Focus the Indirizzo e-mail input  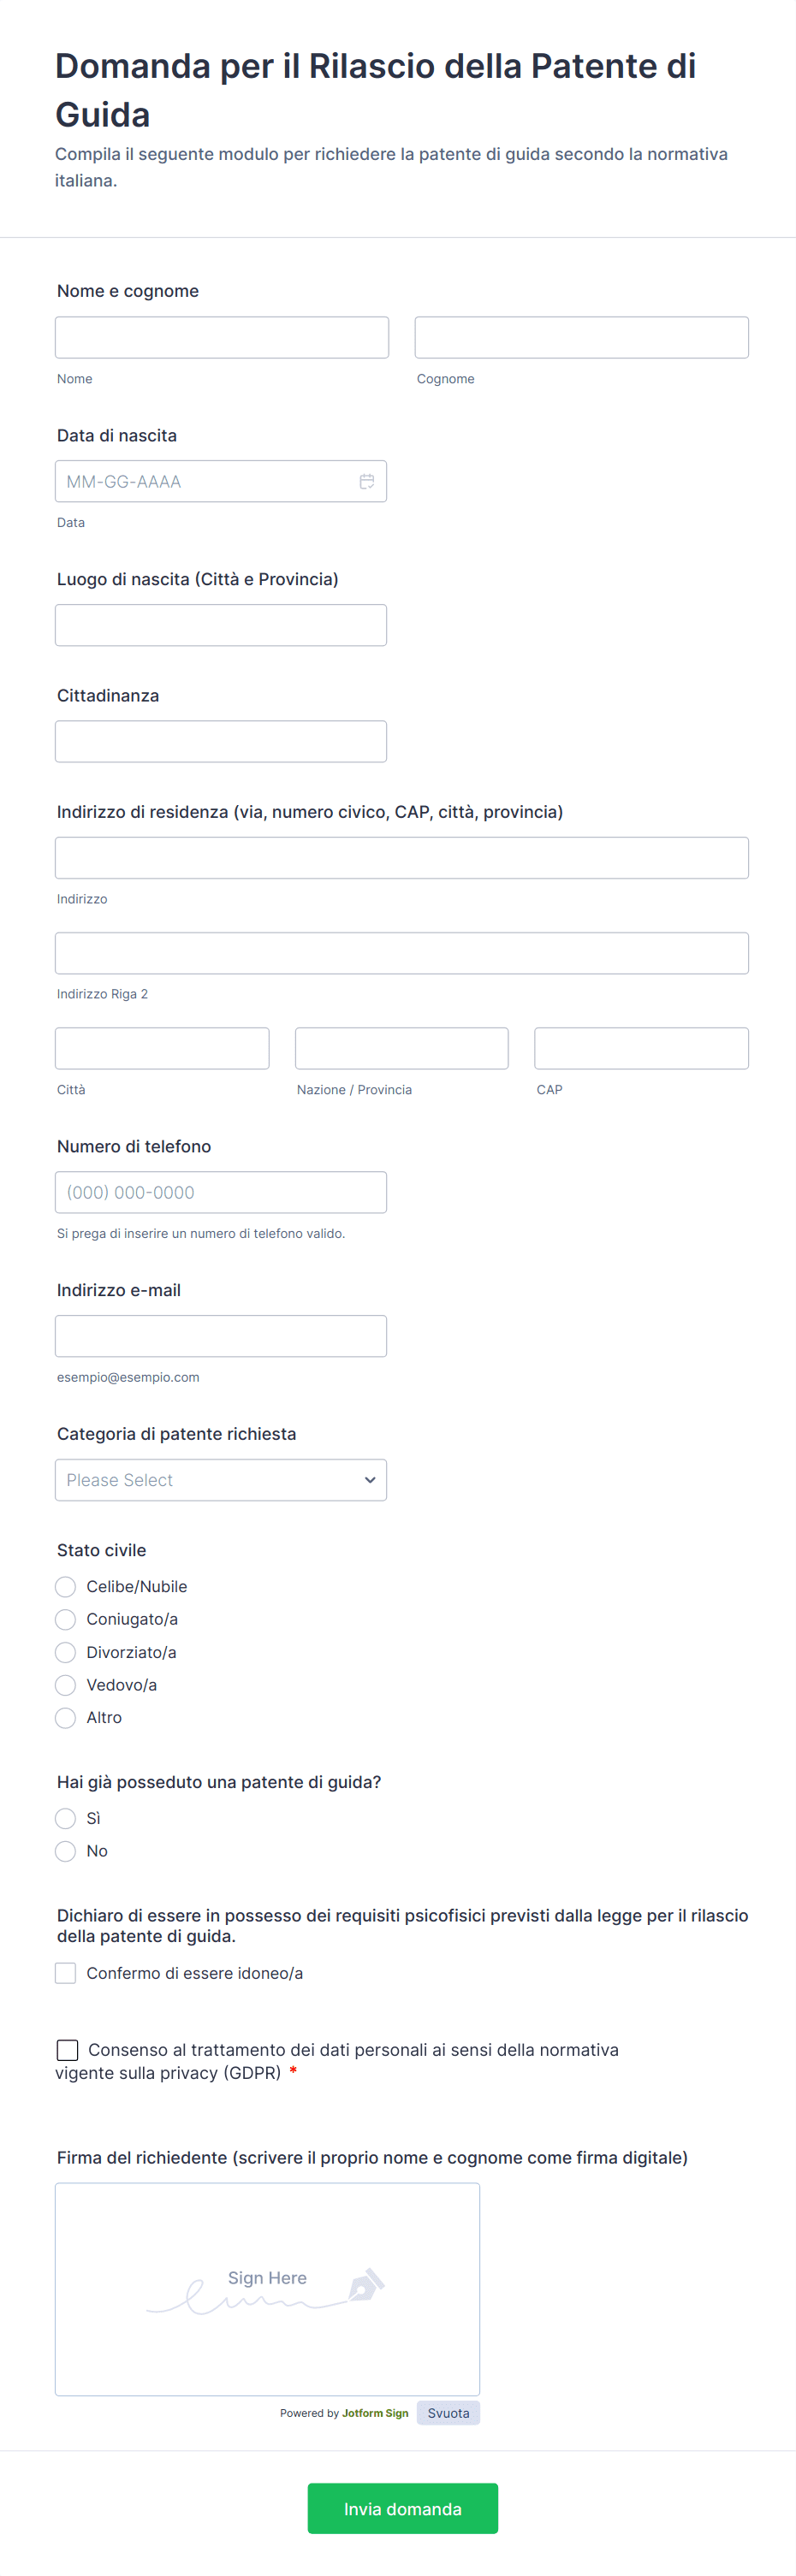click(220, 1336)
